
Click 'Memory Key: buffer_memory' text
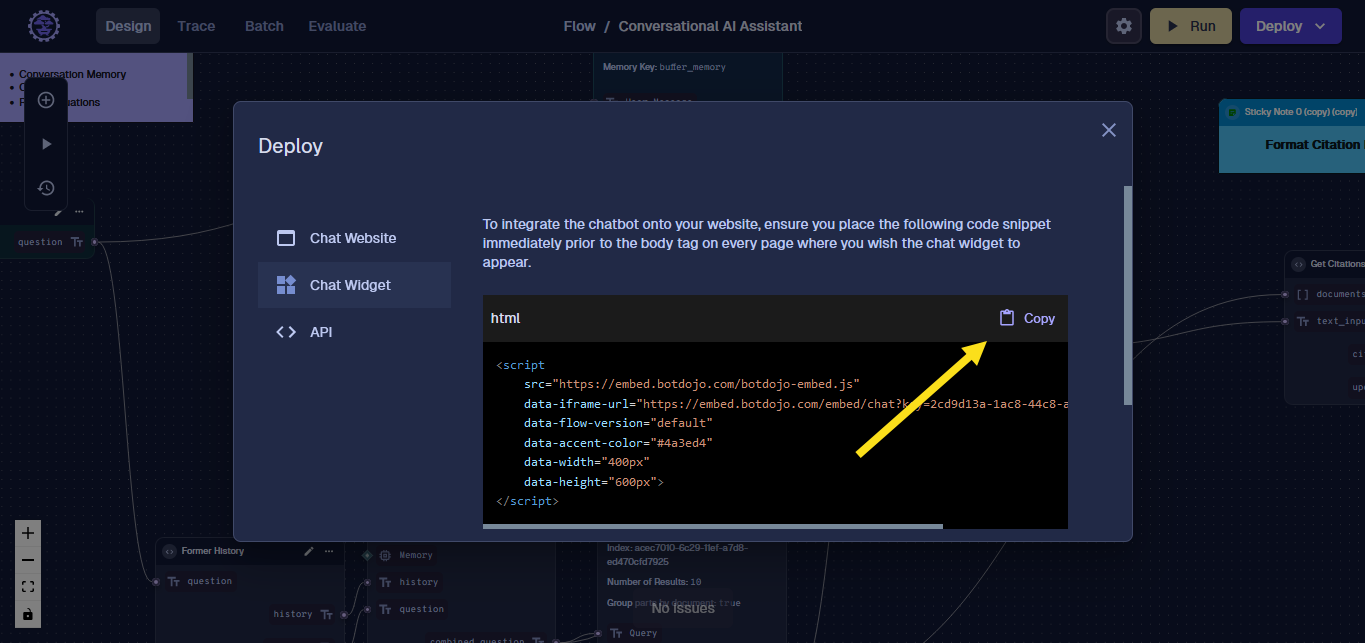click(664, 67)
